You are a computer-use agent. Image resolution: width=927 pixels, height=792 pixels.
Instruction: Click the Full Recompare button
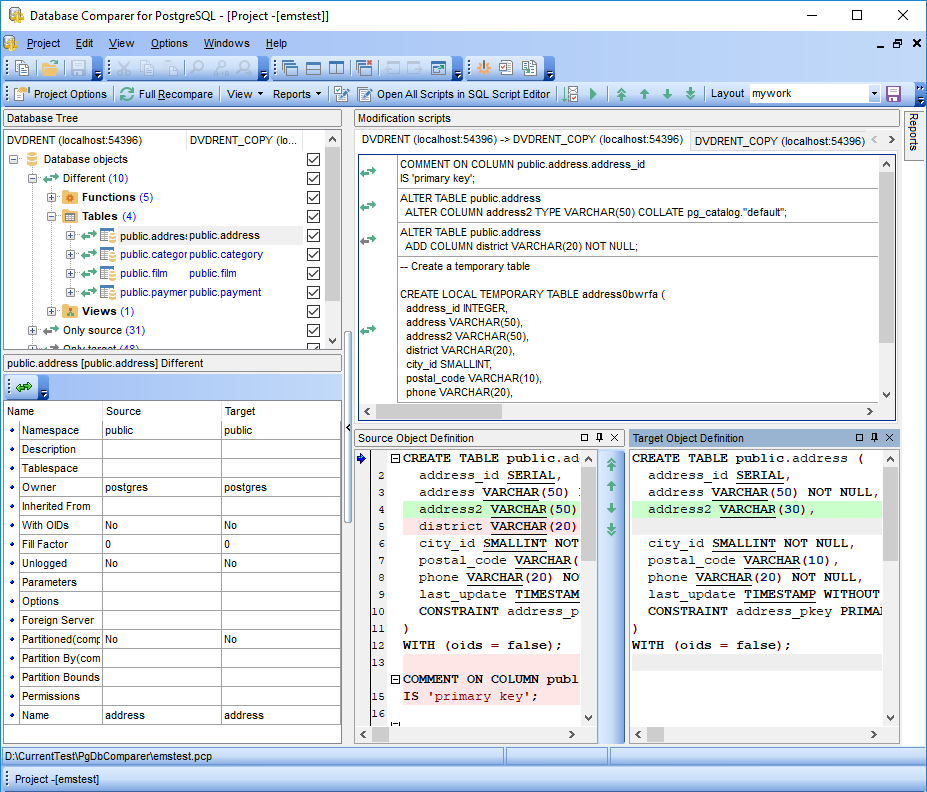point(167,94)
